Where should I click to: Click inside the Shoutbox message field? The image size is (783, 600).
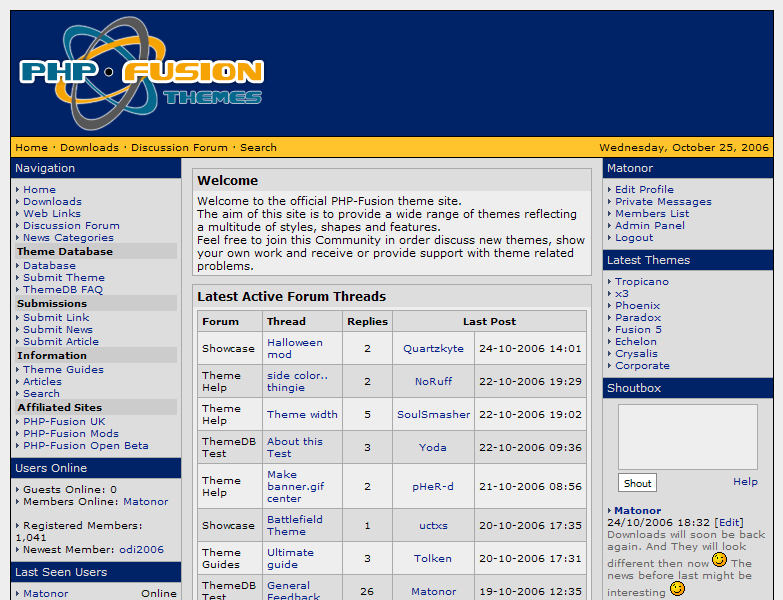(x=688, y=437)
